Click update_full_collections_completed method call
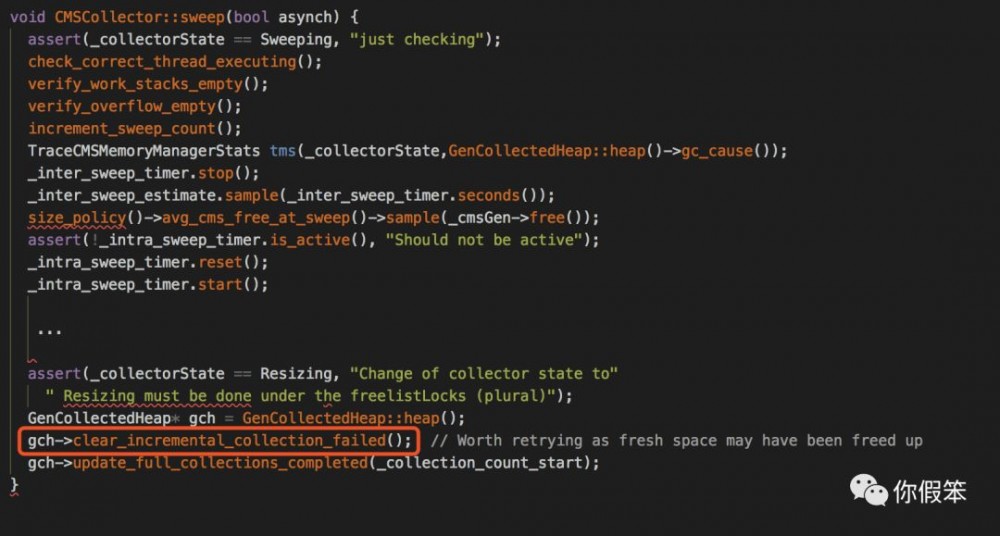Viewport: 1000px width, 536px height. click(221, 463)
